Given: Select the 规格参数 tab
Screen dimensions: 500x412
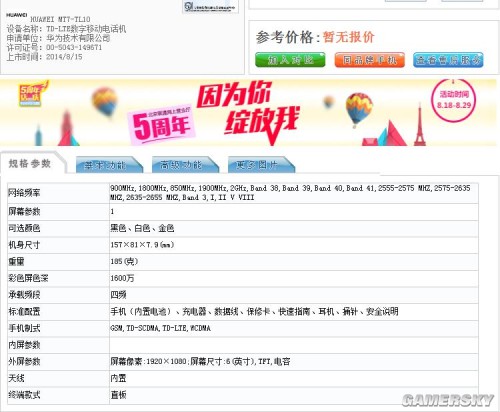Looking at the screenshot, I should (x=32, y=163).
